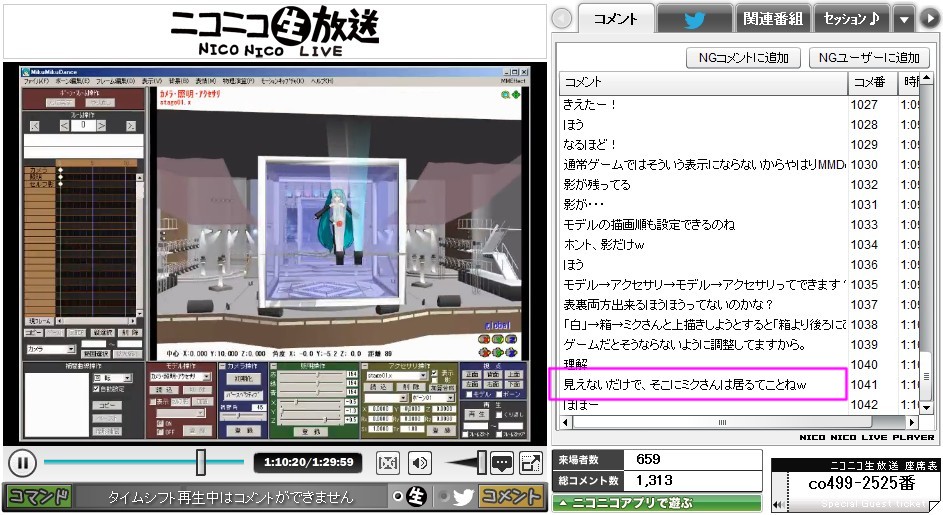Switch to the コメント tab
Image resolution: width=943 pixels, height=515 pixels.
tap(615, 19)
